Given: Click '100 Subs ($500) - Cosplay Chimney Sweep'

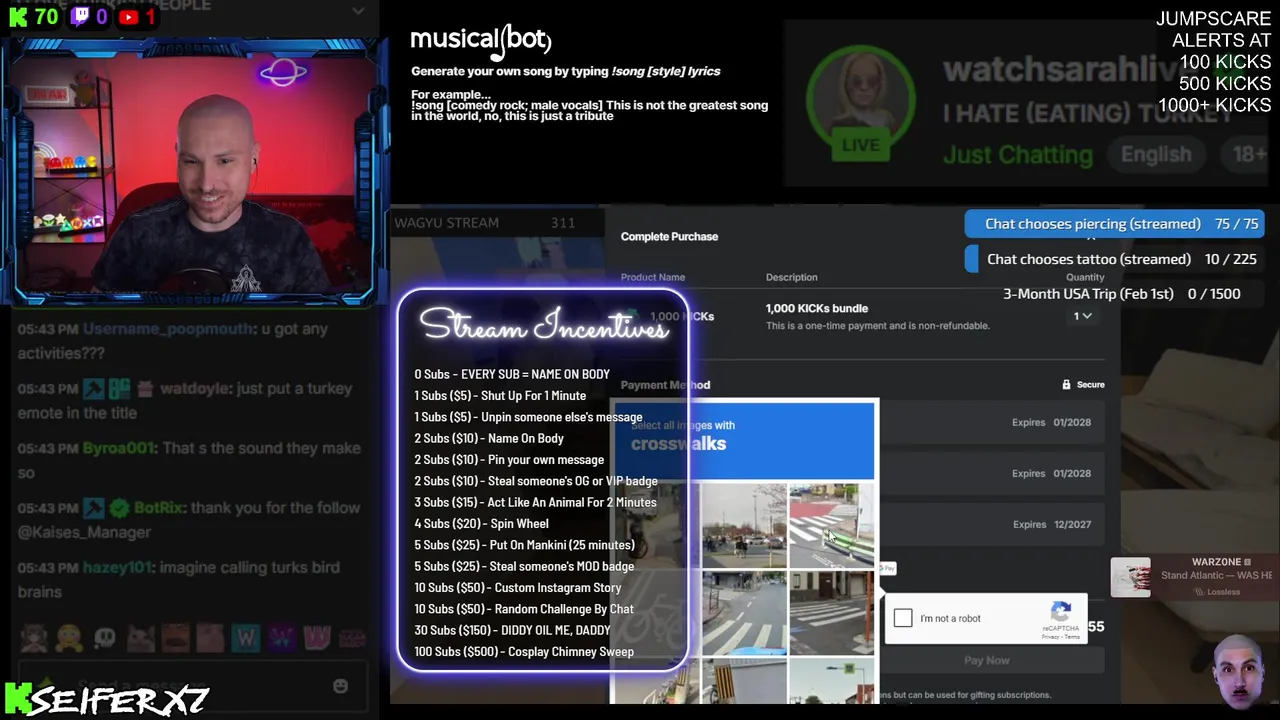Looking at the screenshot, I should point(524,652).
